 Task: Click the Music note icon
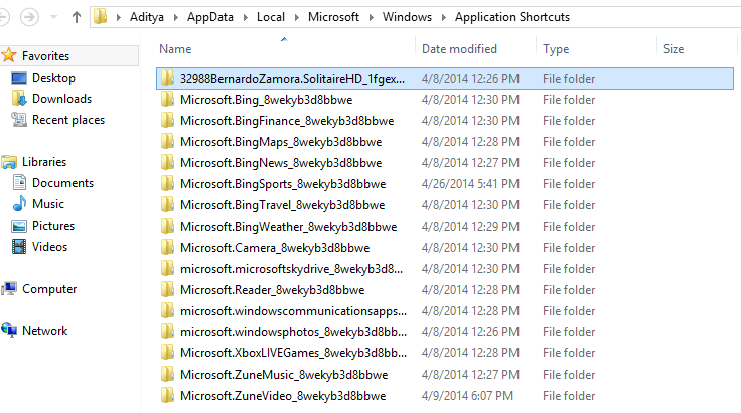pos(19,203)
